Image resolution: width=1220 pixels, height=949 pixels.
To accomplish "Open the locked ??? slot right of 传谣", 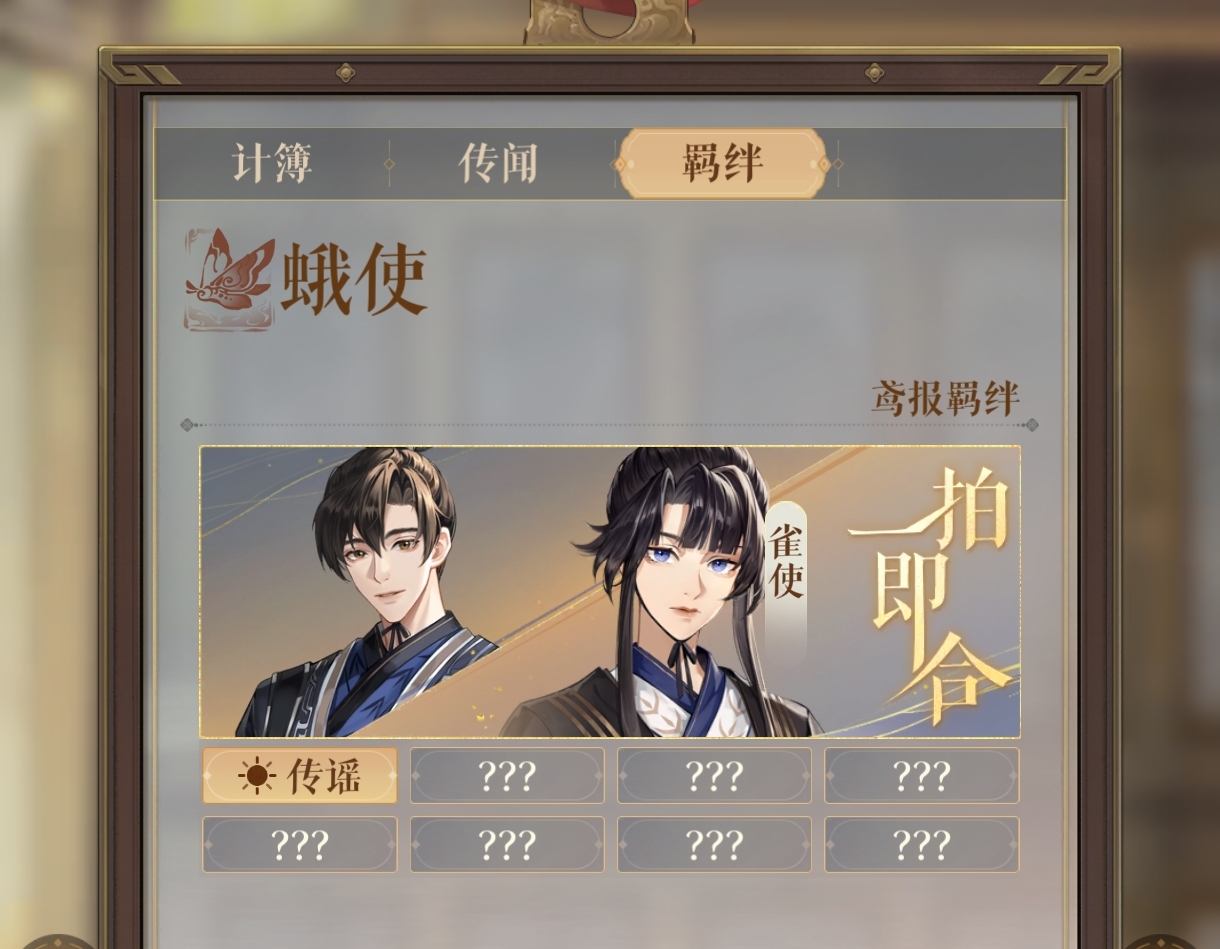I will (507, 776).
